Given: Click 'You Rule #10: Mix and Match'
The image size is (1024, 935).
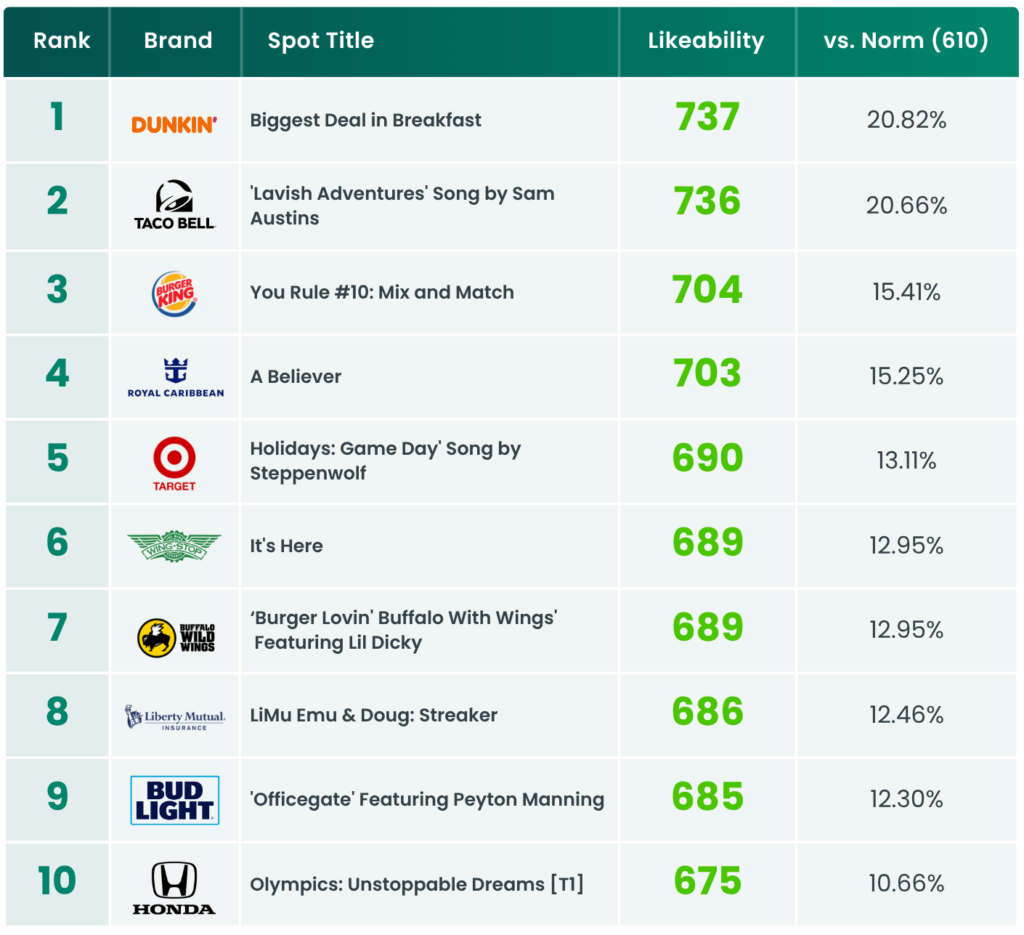Looking at the screenshot, I should (382, 292).
